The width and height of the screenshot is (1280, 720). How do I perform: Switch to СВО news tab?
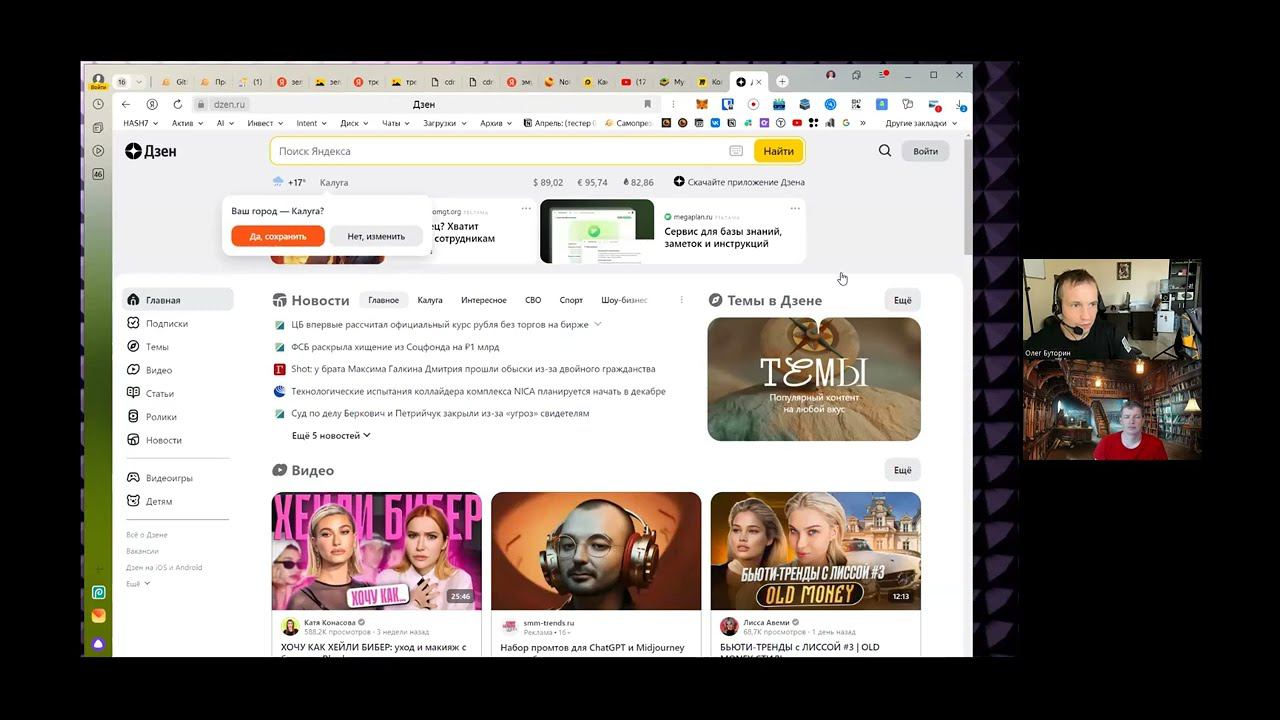533,300
